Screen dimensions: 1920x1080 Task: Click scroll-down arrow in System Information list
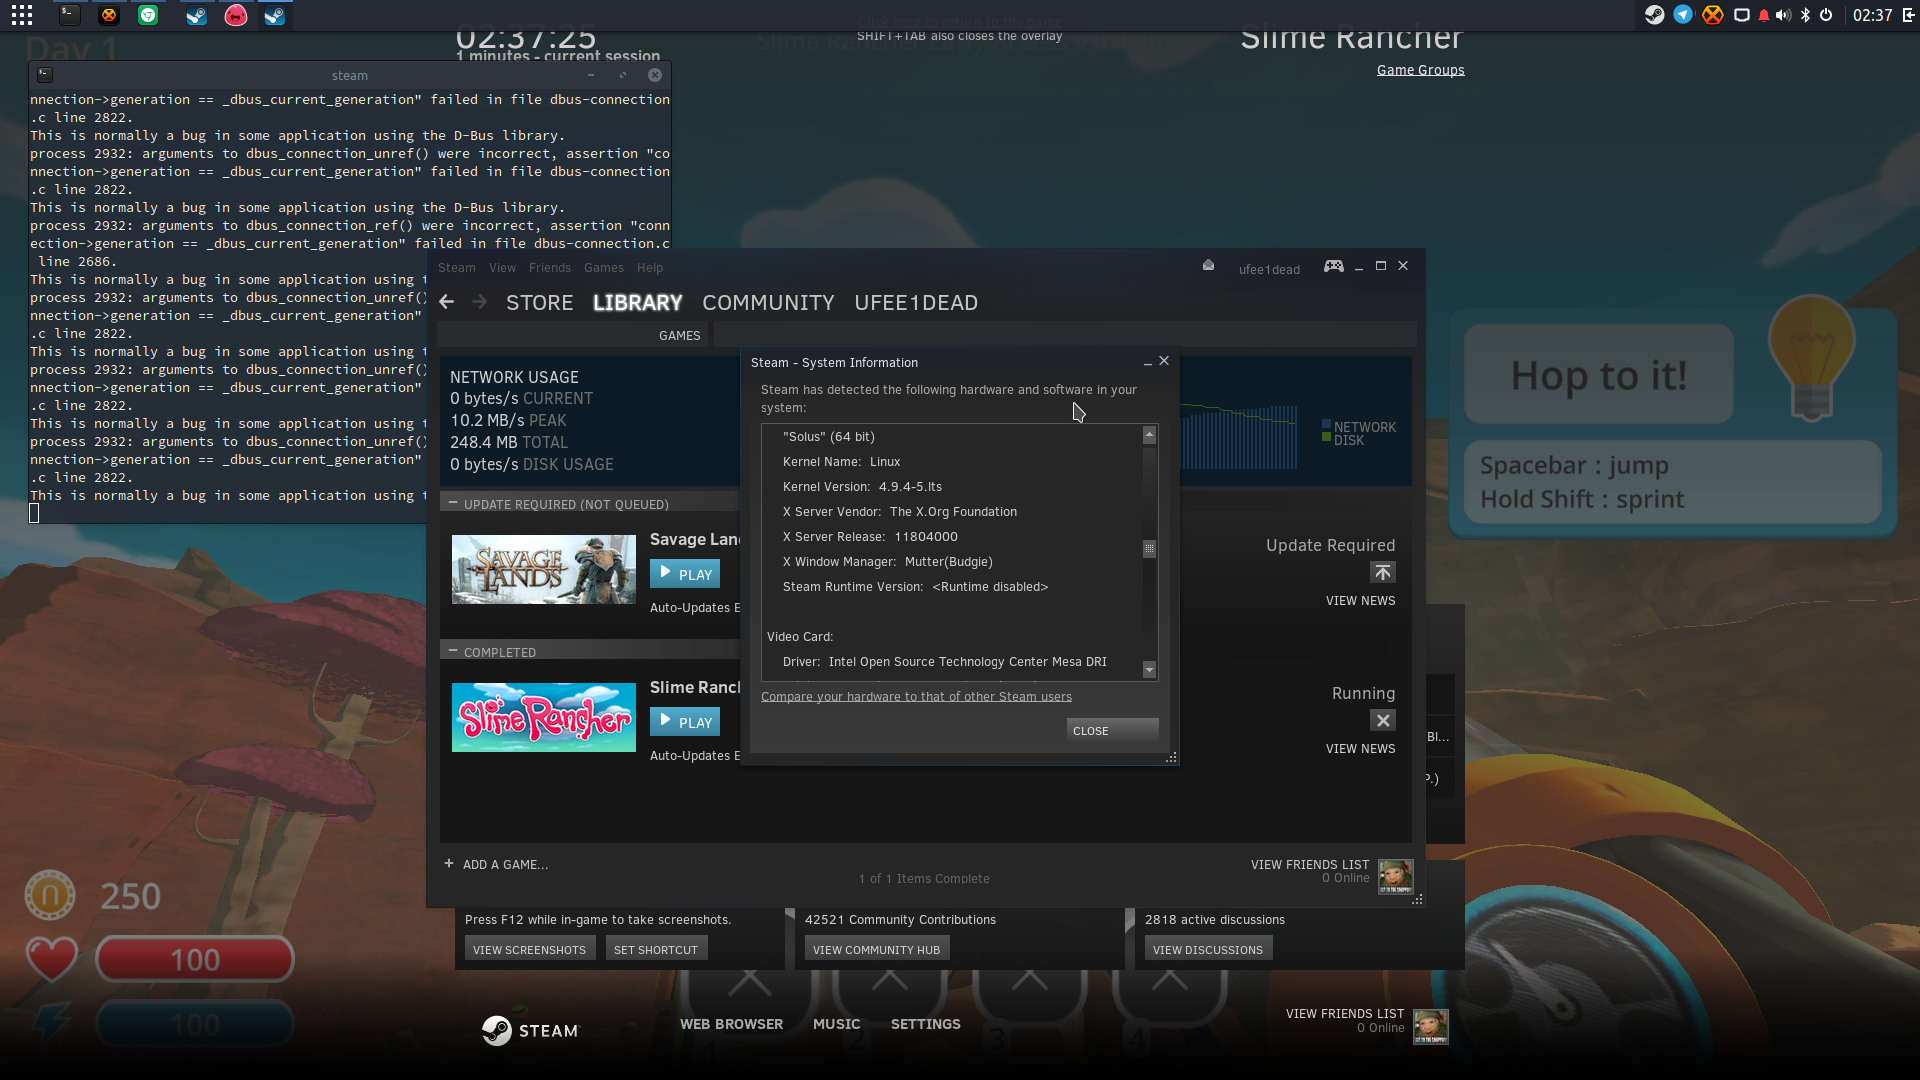pos(1150,670)
